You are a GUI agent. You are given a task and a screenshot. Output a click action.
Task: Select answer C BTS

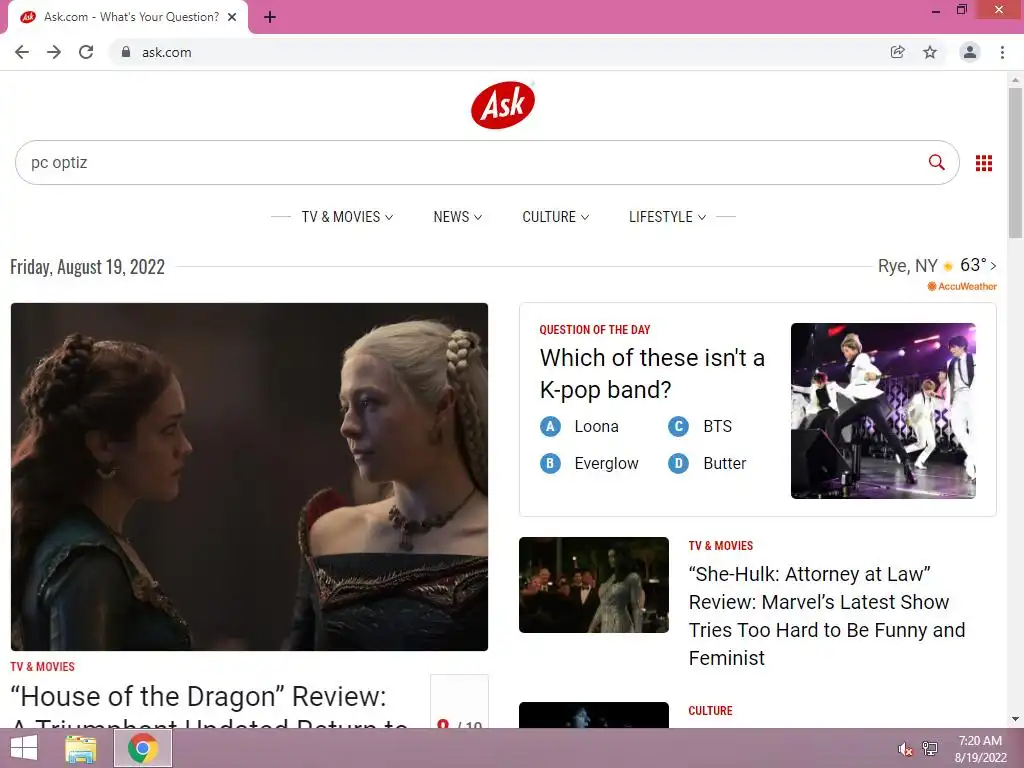700,426
